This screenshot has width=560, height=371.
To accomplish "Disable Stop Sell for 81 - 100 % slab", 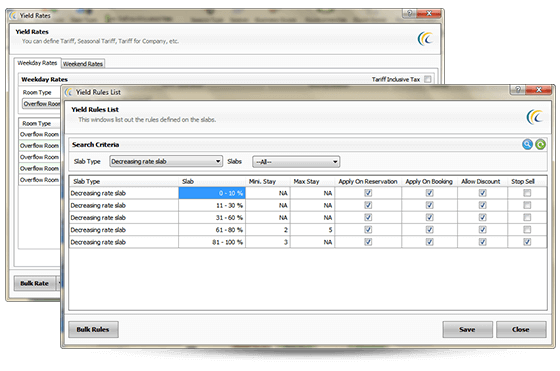I will [527, 242].
